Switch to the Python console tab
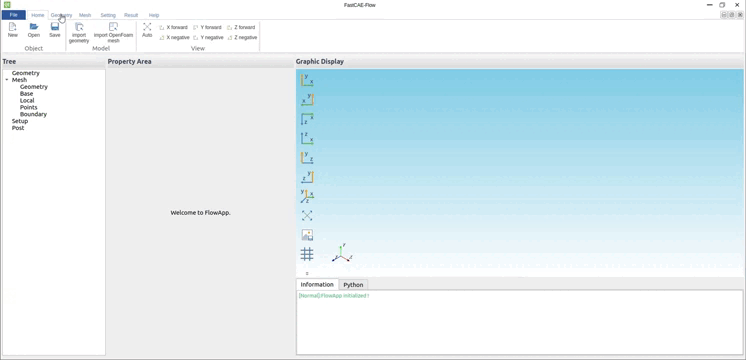The image size is (746, 360). pos(353,285)
